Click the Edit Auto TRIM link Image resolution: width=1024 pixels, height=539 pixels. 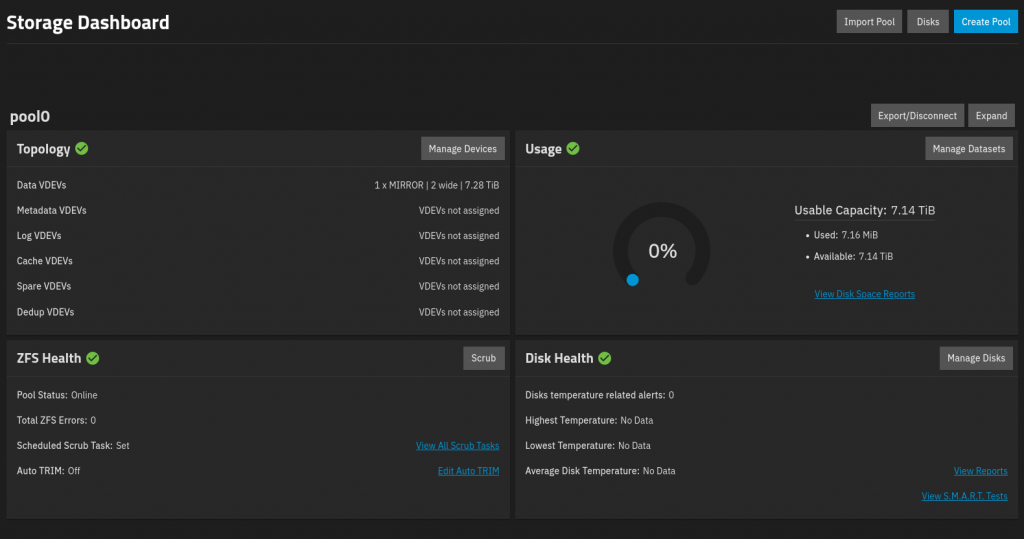468,471
